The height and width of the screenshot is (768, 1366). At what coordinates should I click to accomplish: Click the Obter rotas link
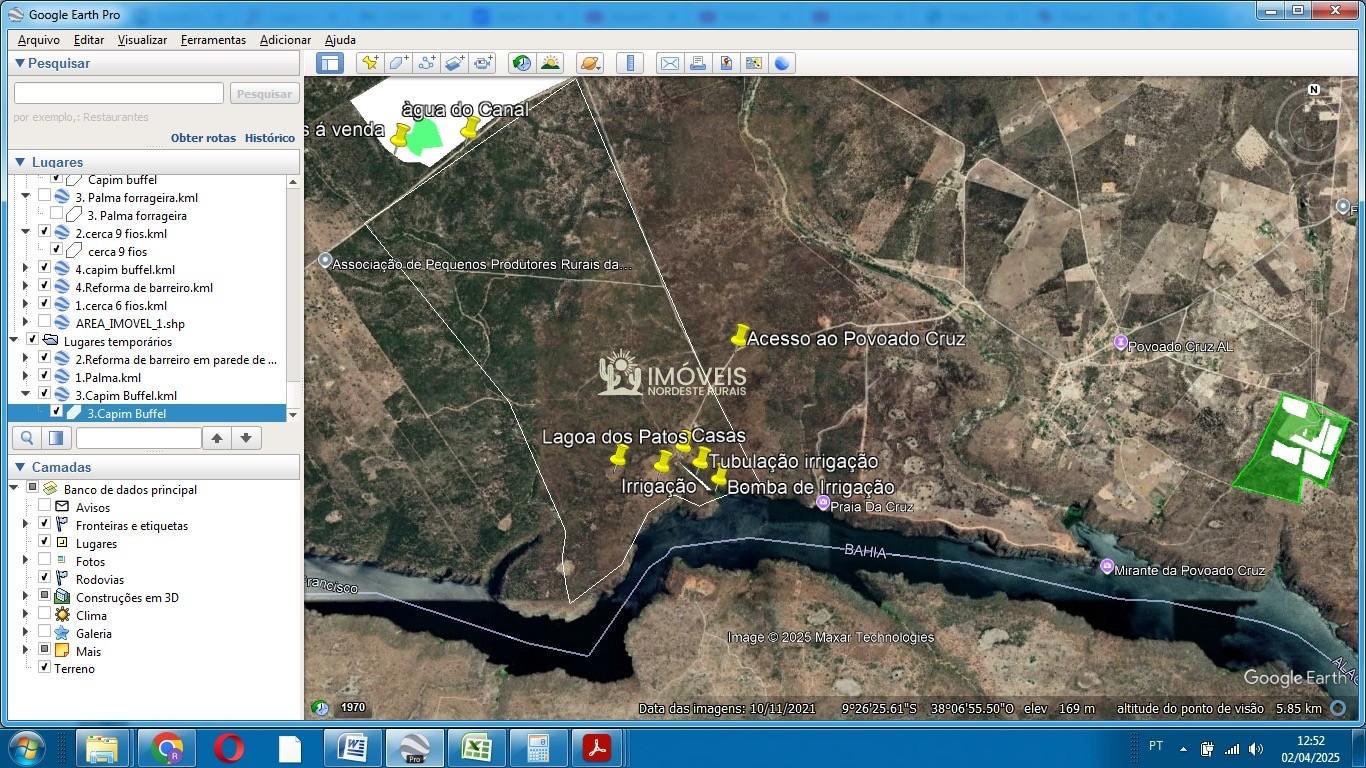click(203, 138)
